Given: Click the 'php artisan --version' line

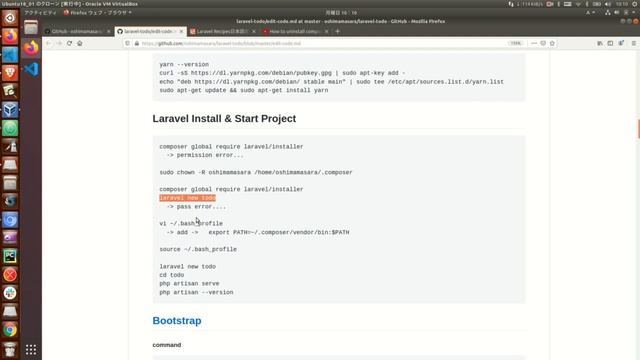Looking at the screenshot, I should coord(196,292).
